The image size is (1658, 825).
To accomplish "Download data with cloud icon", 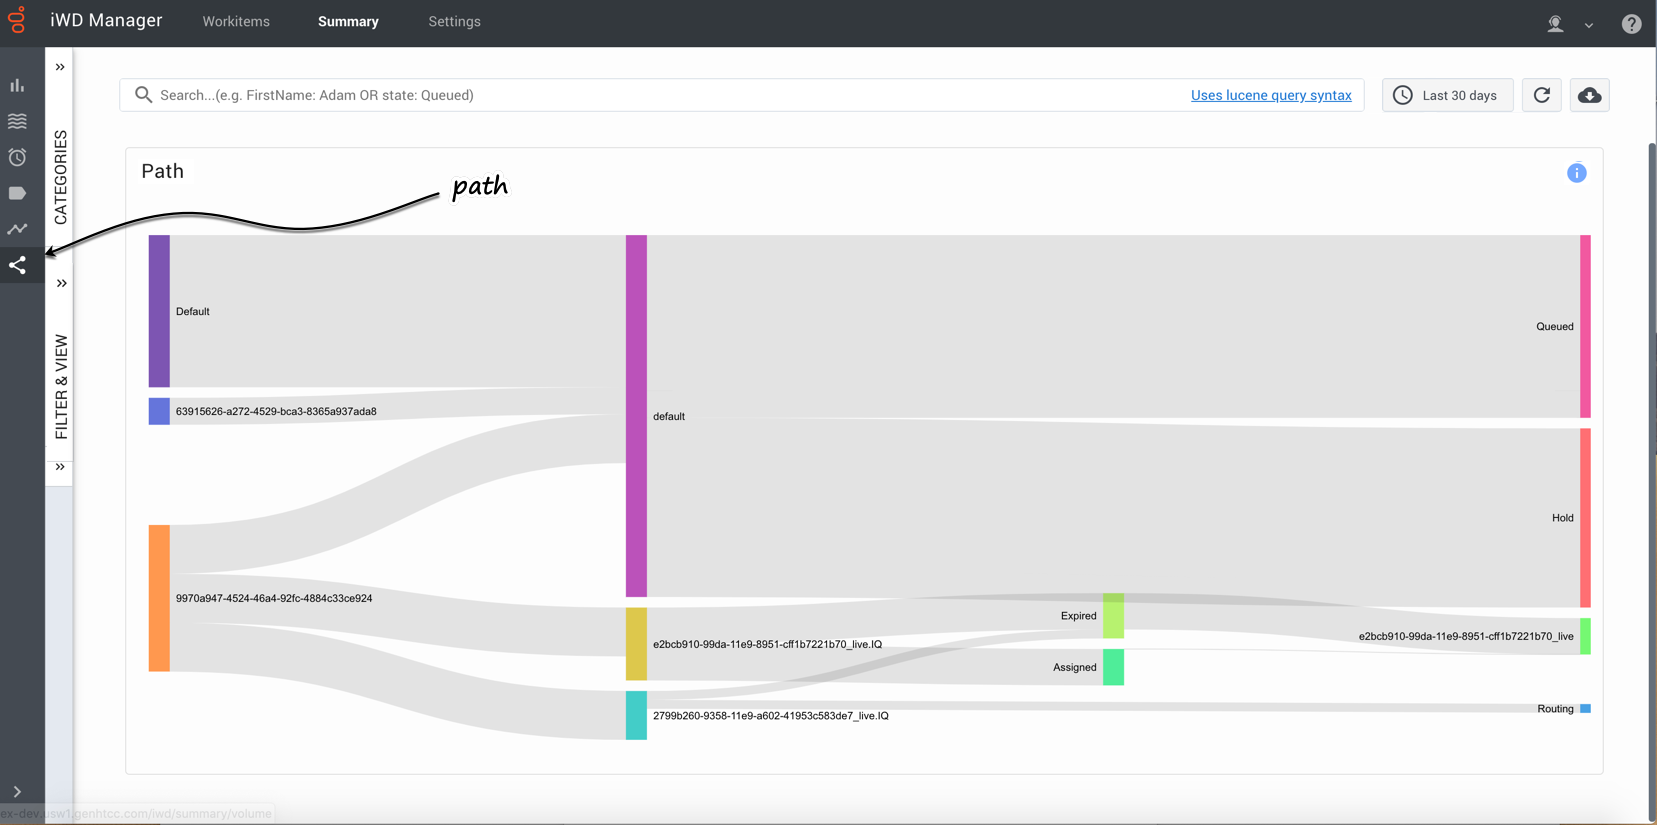I will coord(1589,95).
